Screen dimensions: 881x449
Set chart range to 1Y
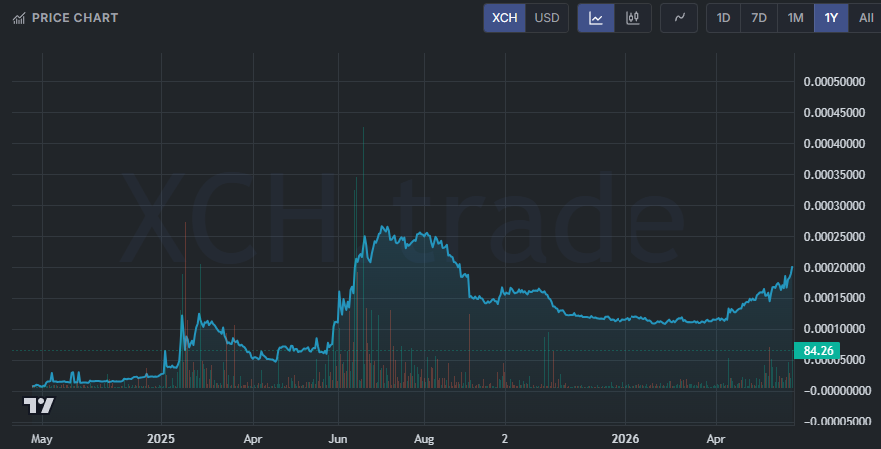pos(831,18)
